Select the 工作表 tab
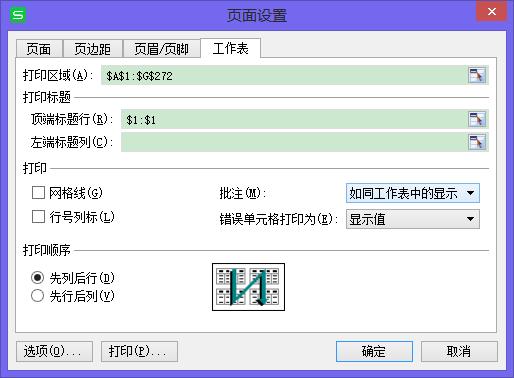Screen dimensions: 514x378 pos(230,48)
